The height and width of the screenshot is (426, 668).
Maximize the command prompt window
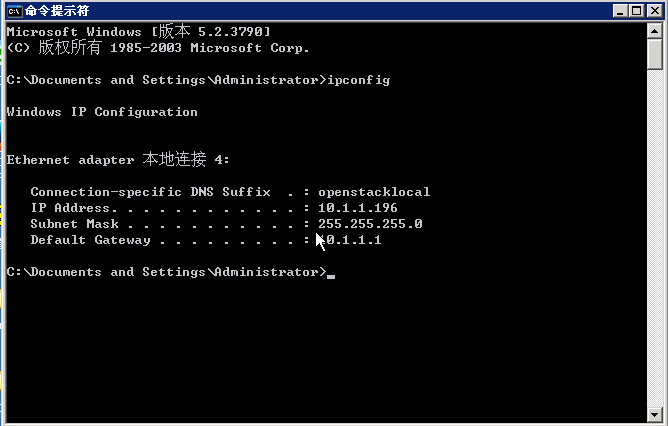[637, 11]
